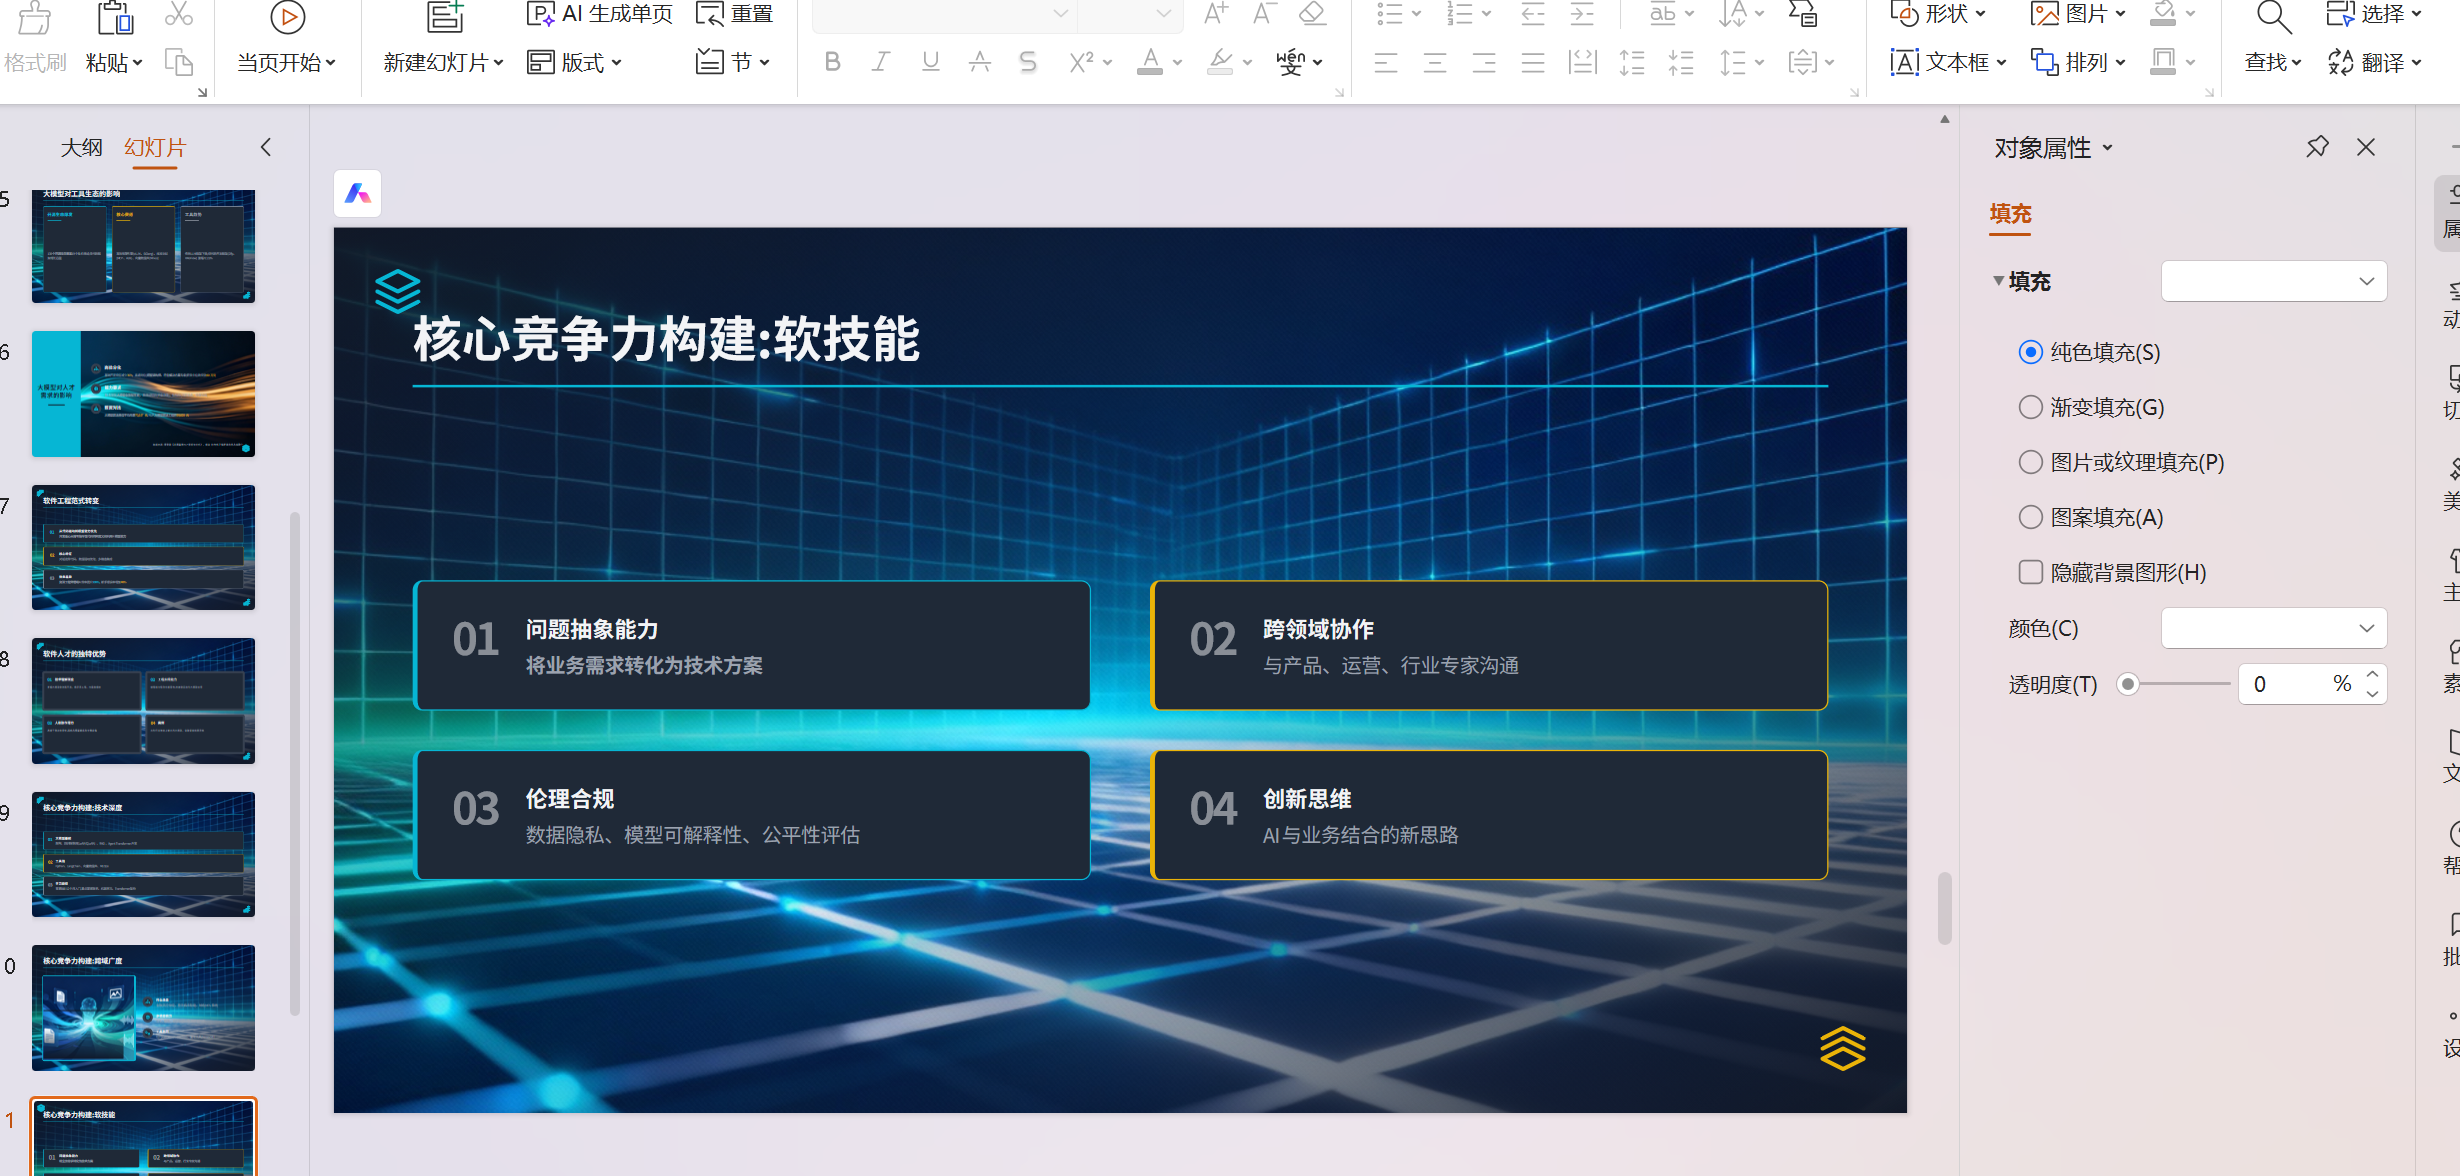Click the transparency slider handle
This screenshot has height=1176, width=2460.
2128,684
